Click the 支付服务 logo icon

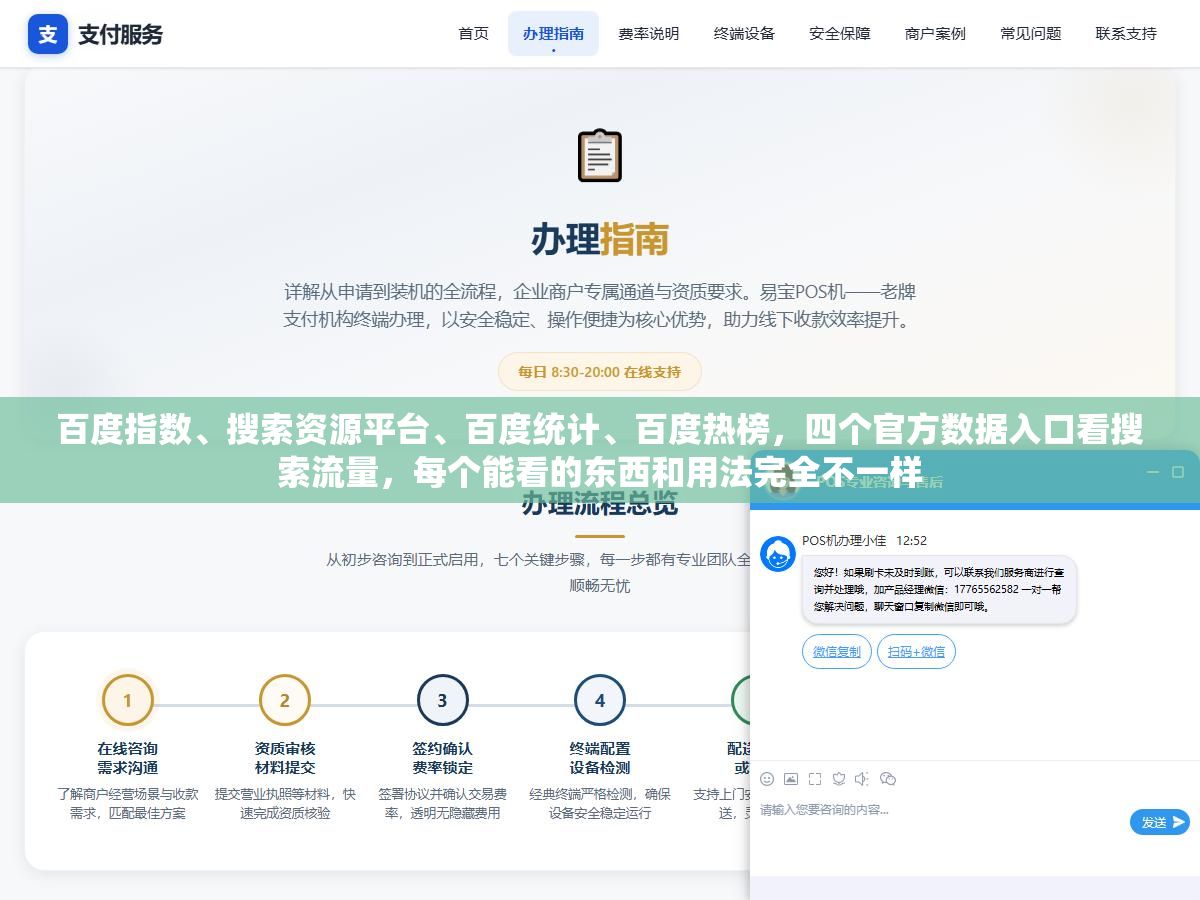[48, 34]
